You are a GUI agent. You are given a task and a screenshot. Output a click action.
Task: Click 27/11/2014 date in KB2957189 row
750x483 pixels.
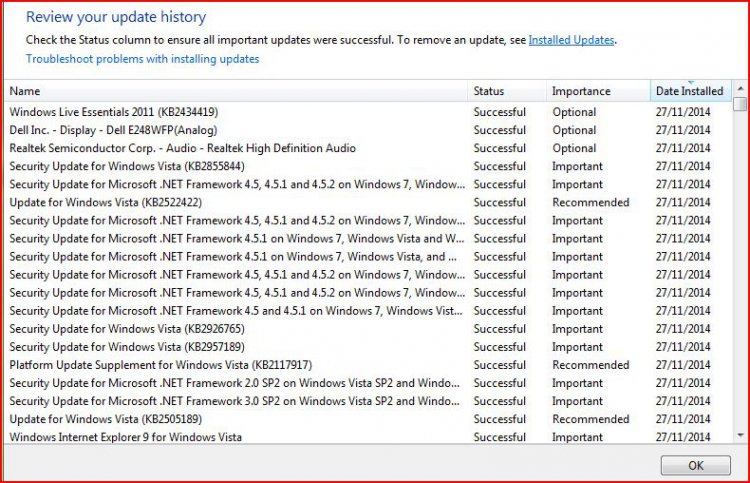683,347
